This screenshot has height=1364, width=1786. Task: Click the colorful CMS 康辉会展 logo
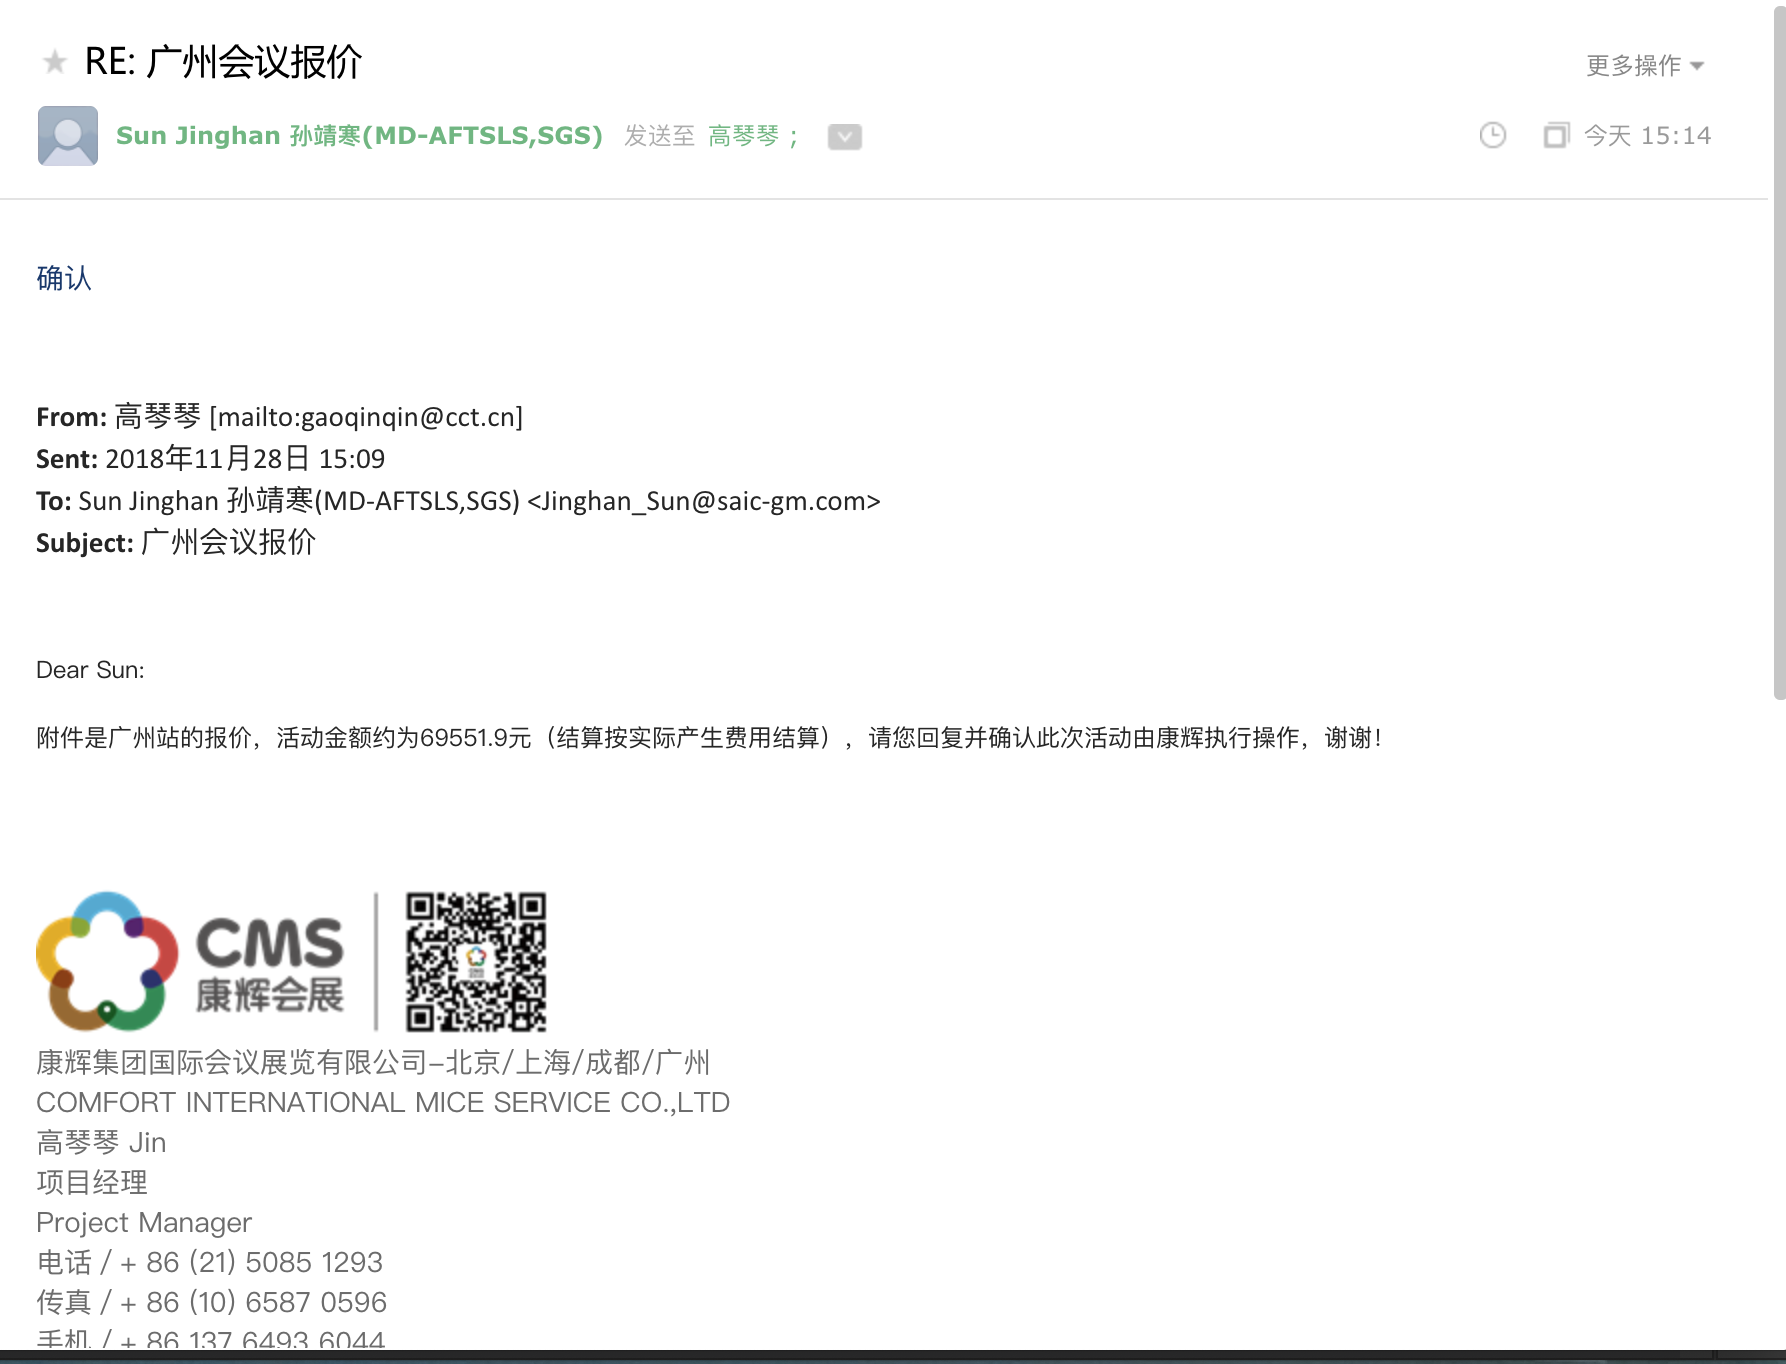click(190, 961)
